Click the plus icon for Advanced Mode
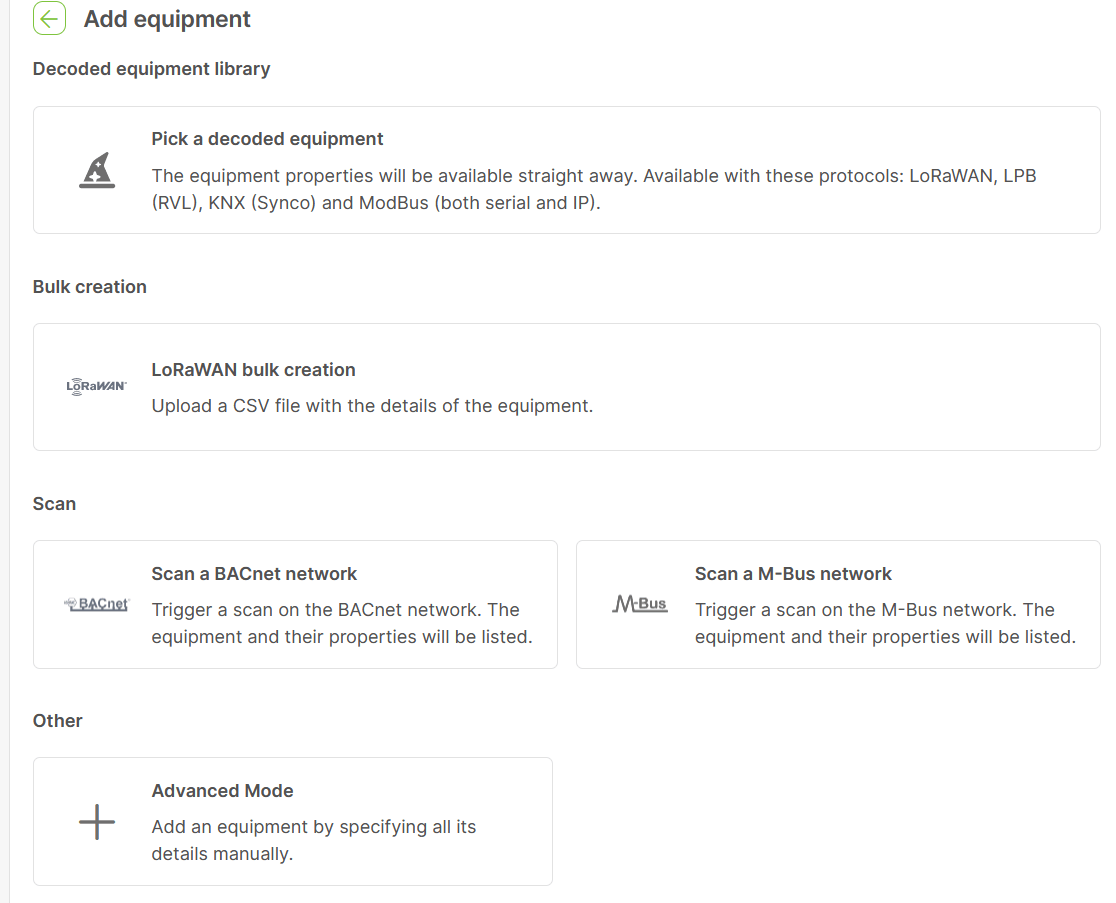The image size is (1116, 903). tap(96, 822)
